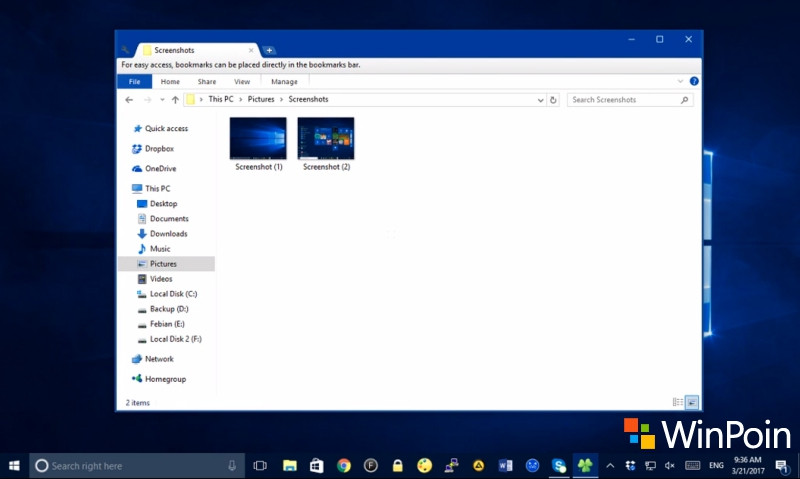The height and width of the screenshot is (479, 800).
Task: Open Microsoft Word from the taskbar
Action: click(506, 466)
